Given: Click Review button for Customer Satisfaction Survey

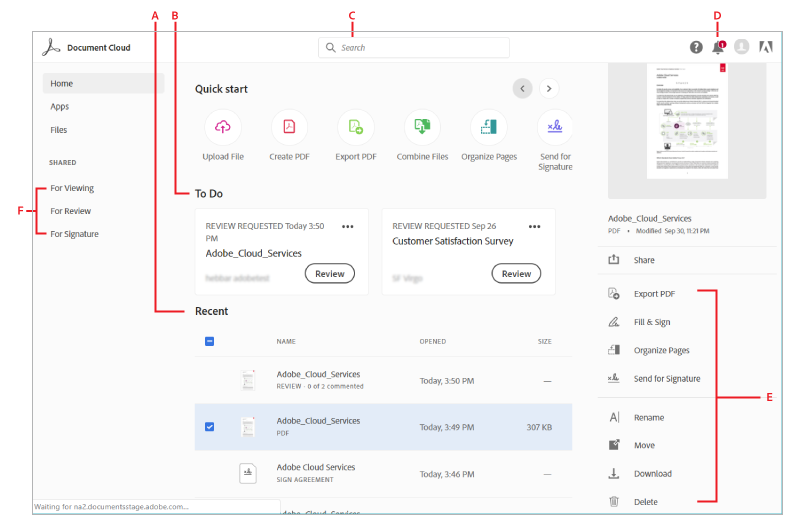Looking at the screenshot, I should [x=516, y=273].
